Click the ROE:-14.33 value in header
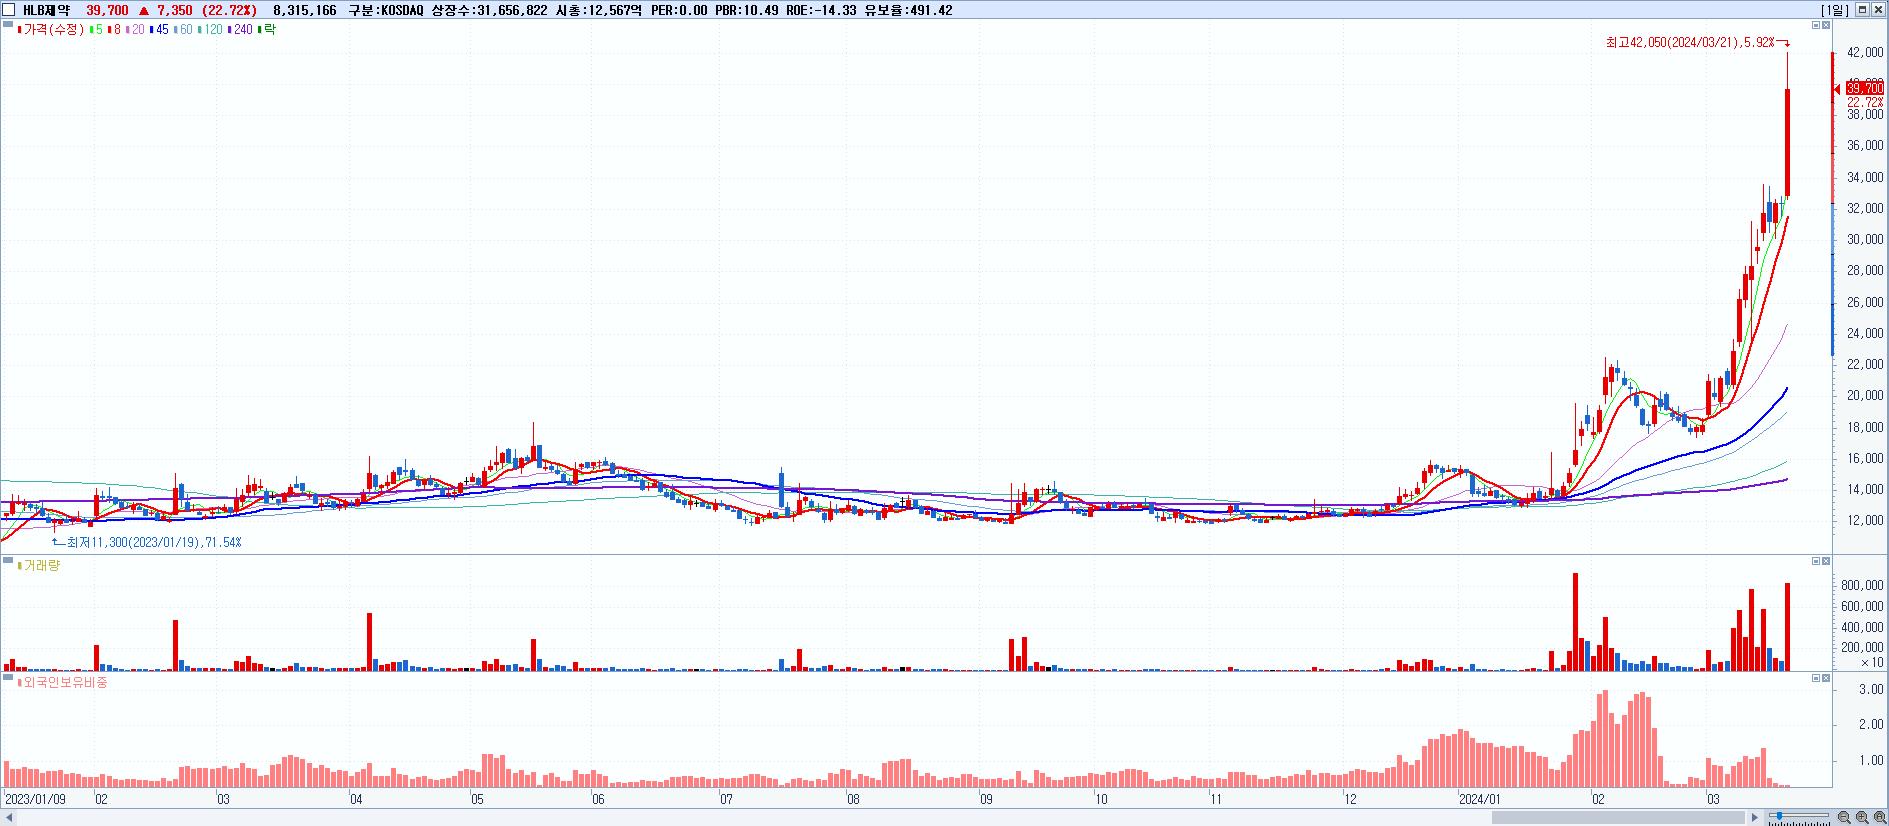Viewport: 1889px width, 826px height. [821, 10]
